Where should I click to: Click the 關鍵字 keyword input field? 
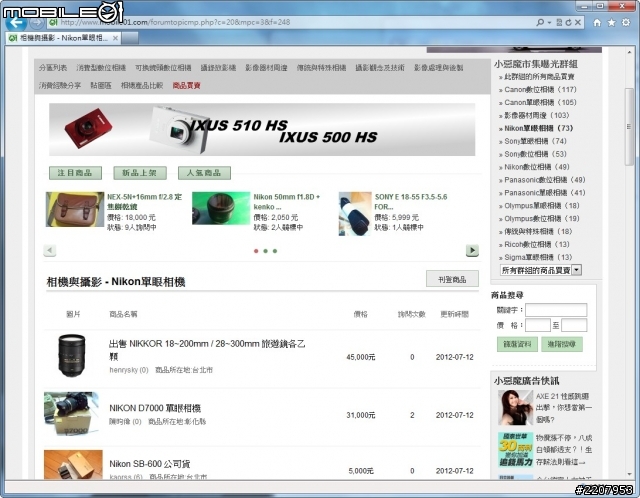coord(556,310)
